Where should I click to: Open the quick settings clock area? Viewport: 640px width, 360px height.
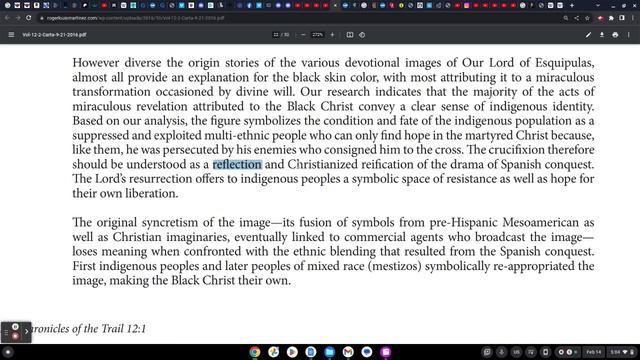[622, 352]
